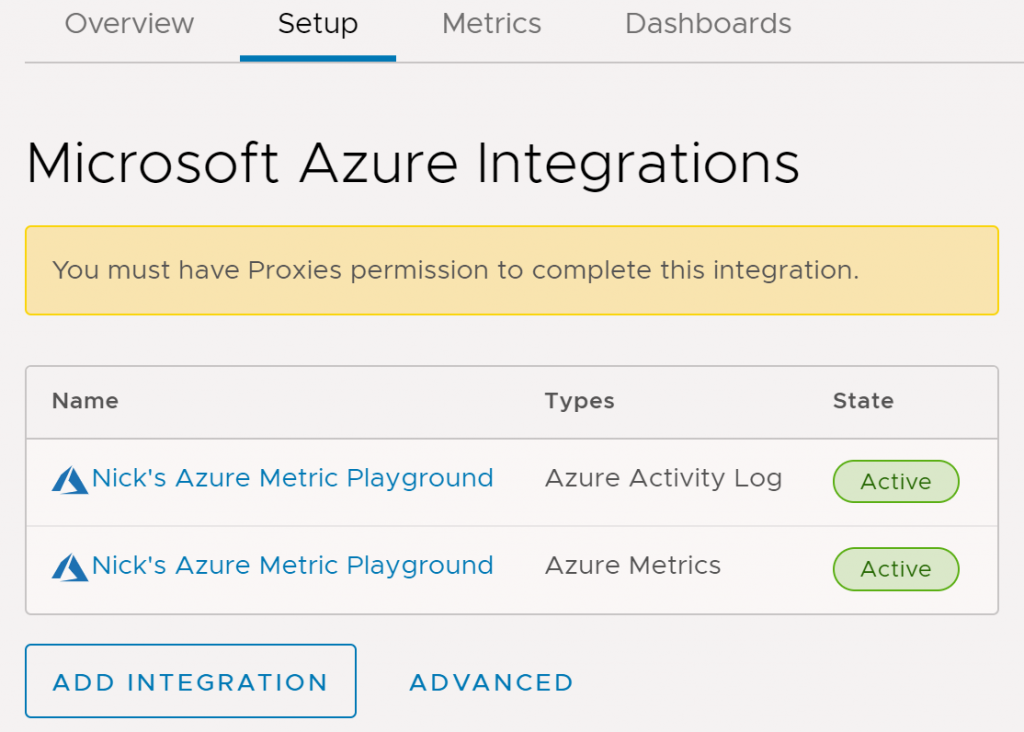Switch to the Metrics tab
The image size is (1024, 732).
point(492,24)
